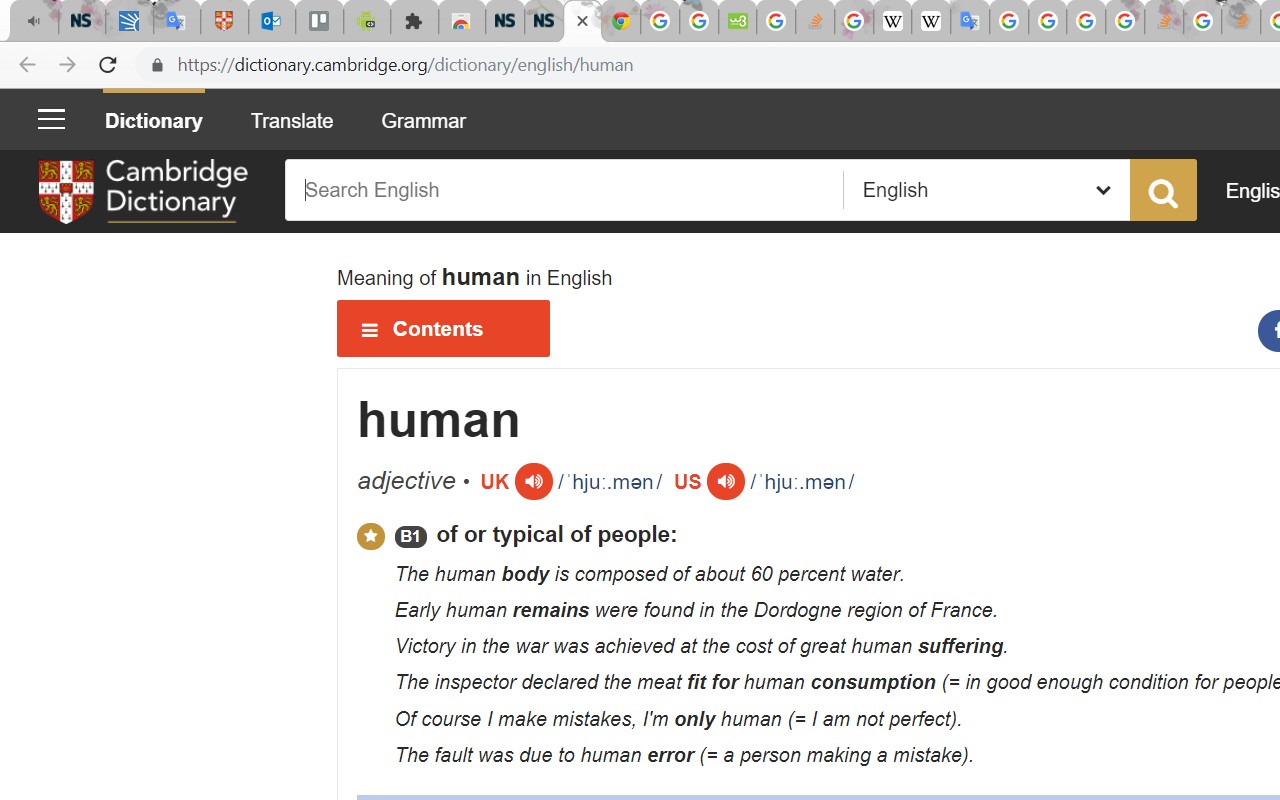Star the word human to save it

click(370, 536)
